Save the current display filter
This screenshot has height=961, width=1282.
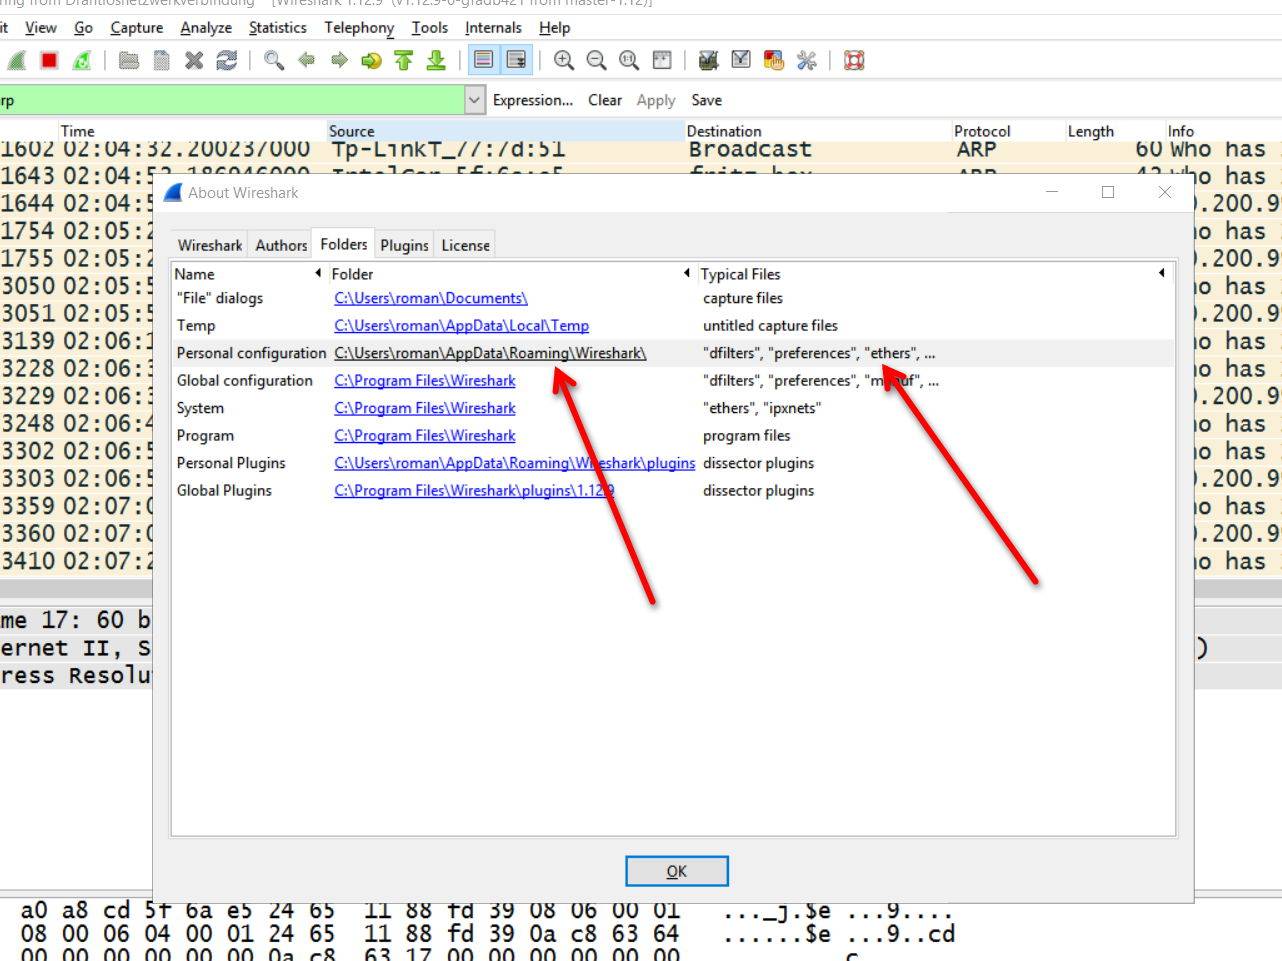click(706, 100)
